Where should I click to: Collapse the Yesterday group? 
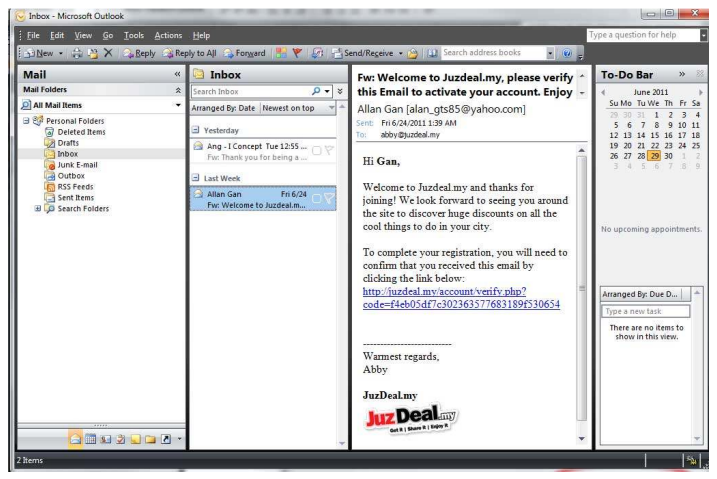196,130
